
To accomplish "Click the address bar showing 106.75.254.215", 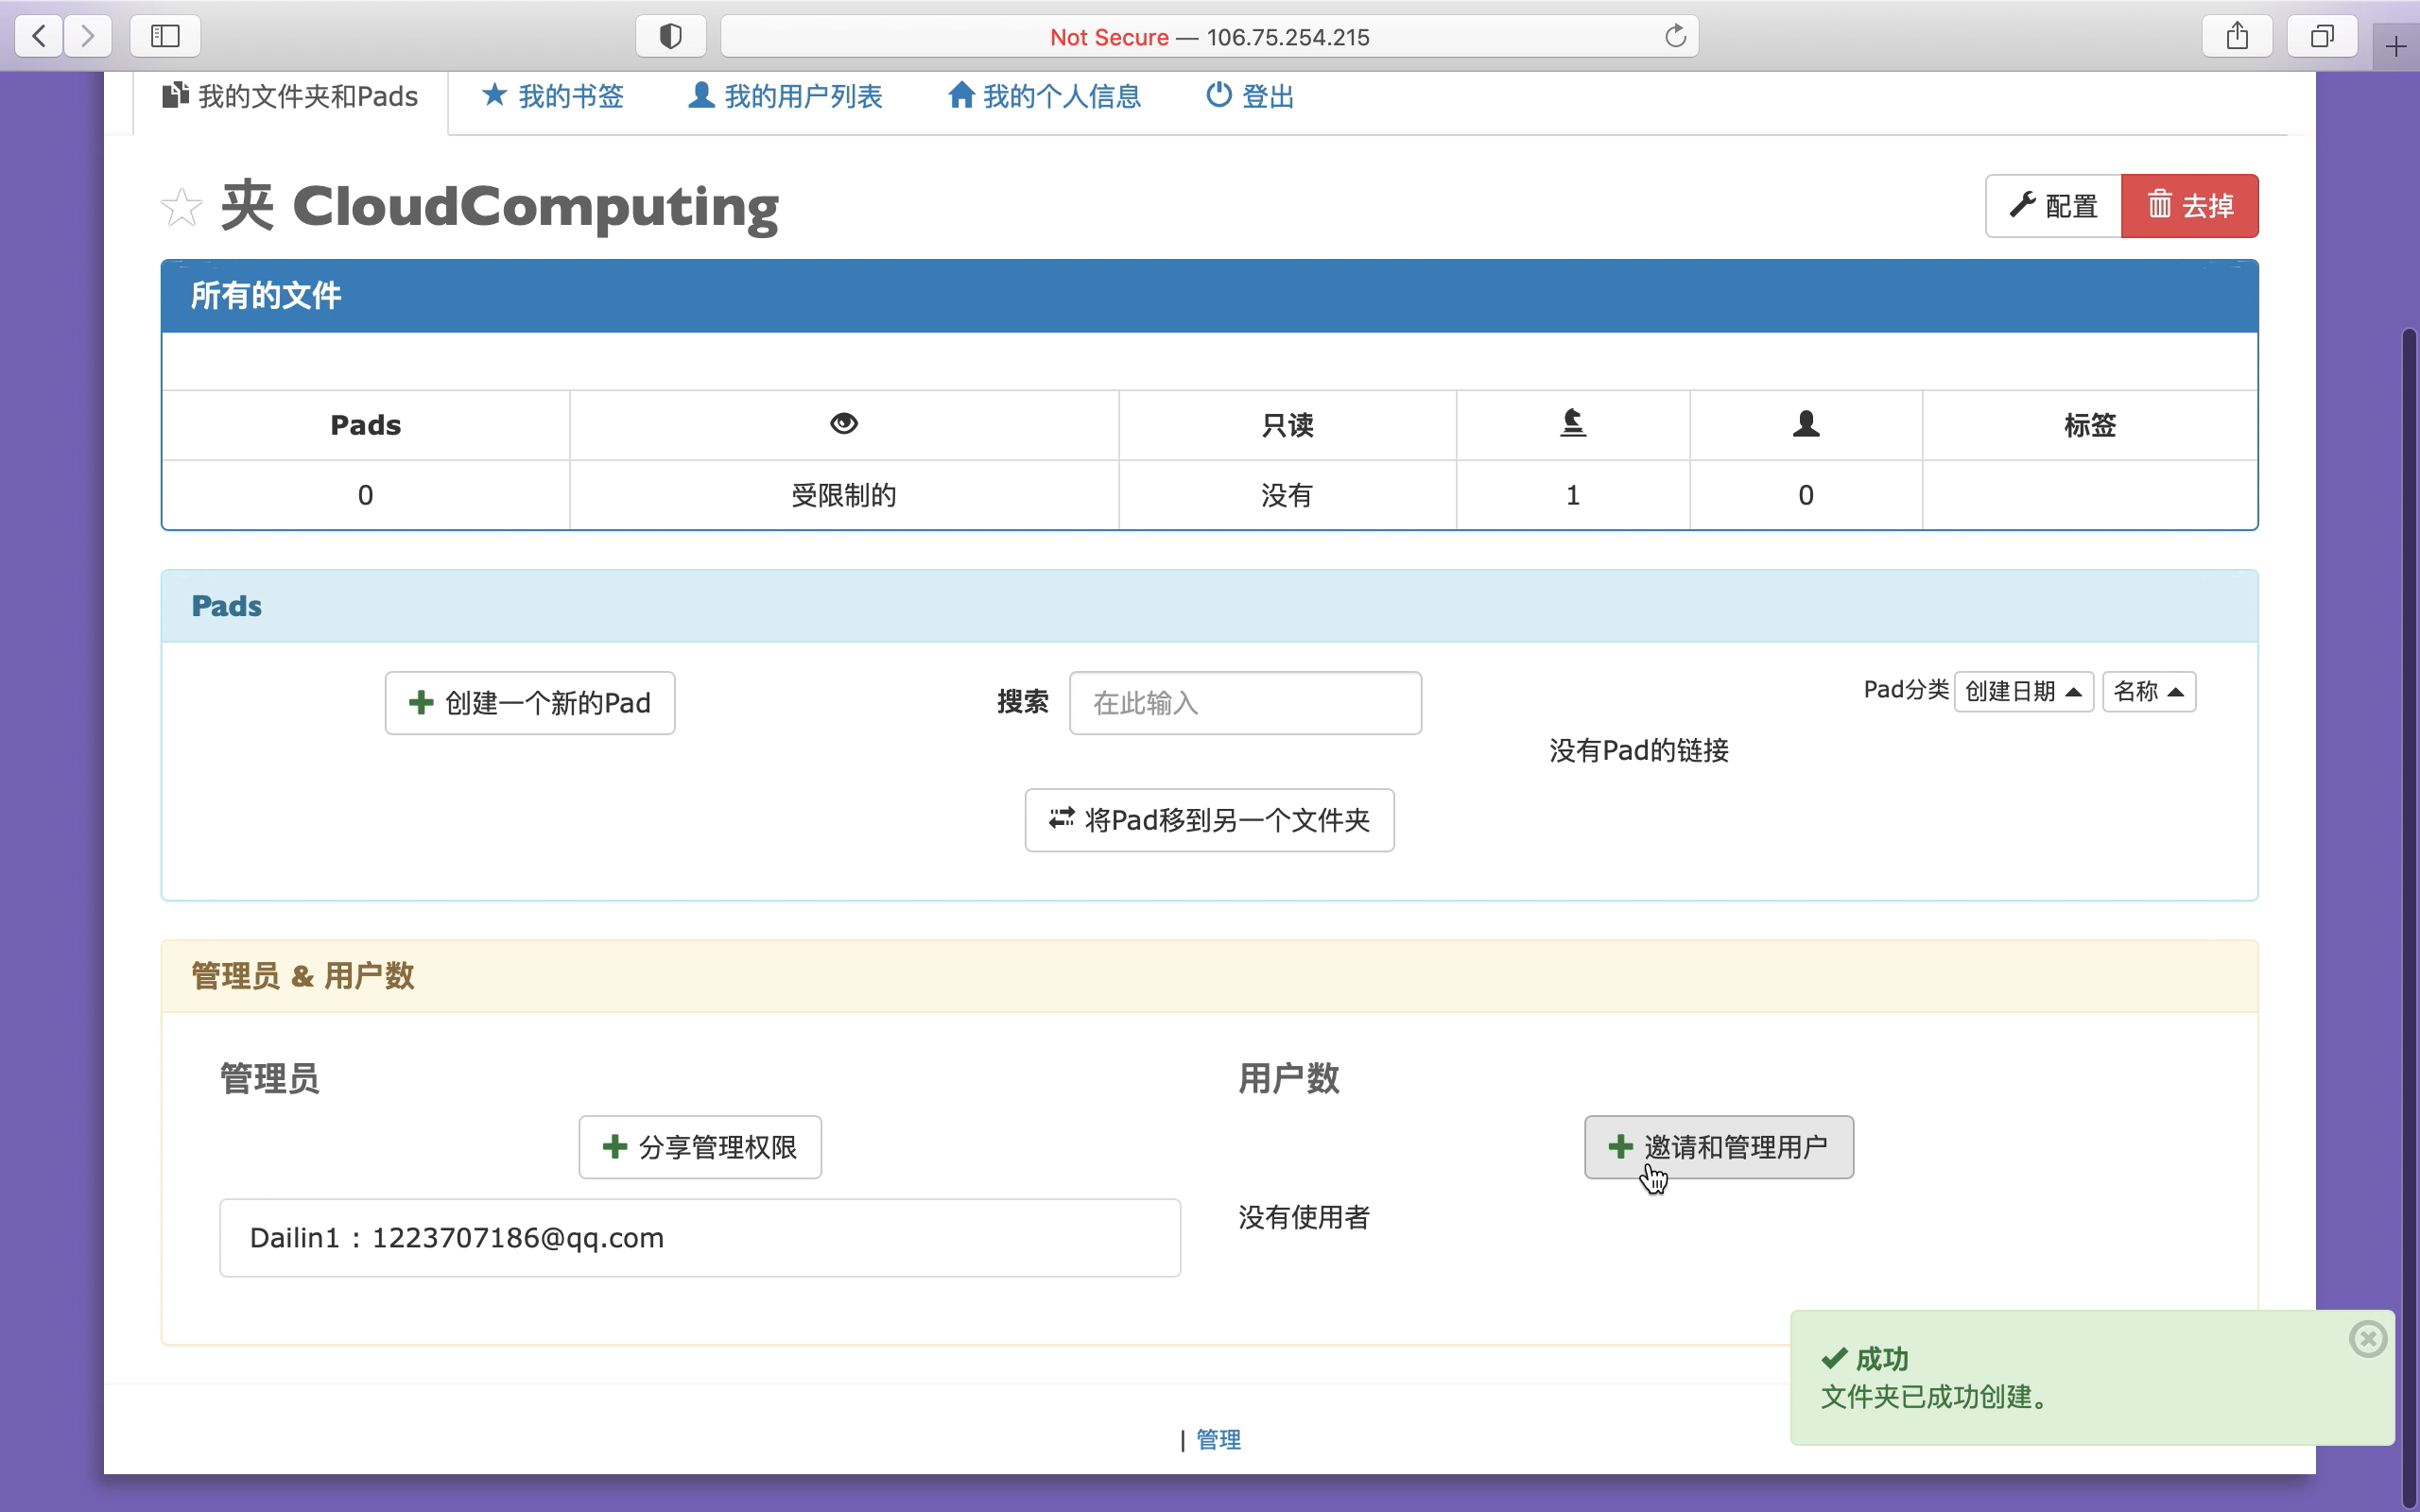I will 1209,37.
